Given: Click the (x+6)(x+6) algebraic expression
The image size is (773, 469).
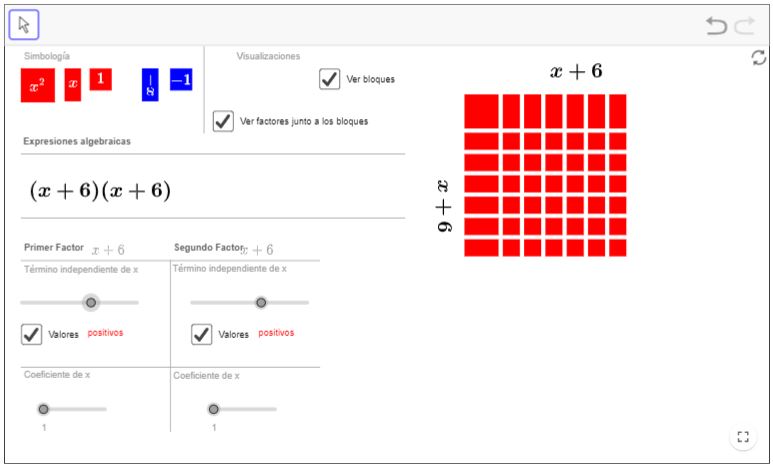Looking at the screenshot, I should [x=100, y=191].
